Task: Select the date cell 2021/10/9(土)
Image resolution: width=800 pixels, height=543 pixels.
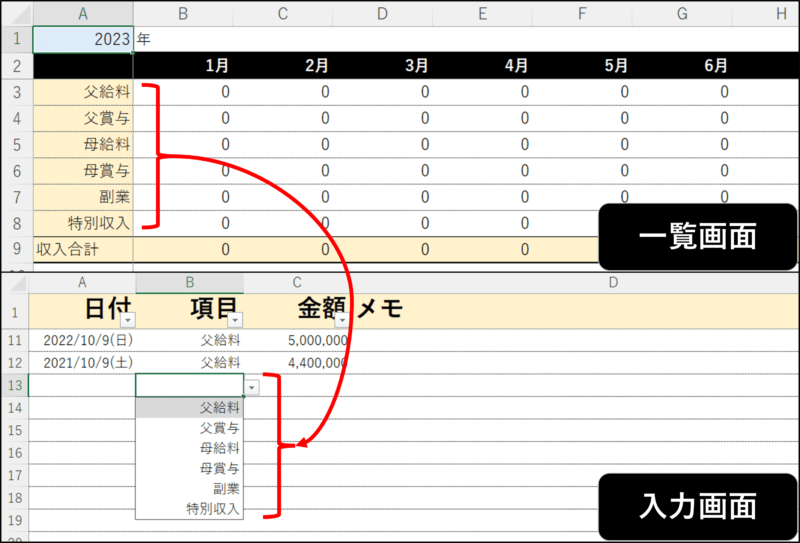Action: tap(82, 363)
